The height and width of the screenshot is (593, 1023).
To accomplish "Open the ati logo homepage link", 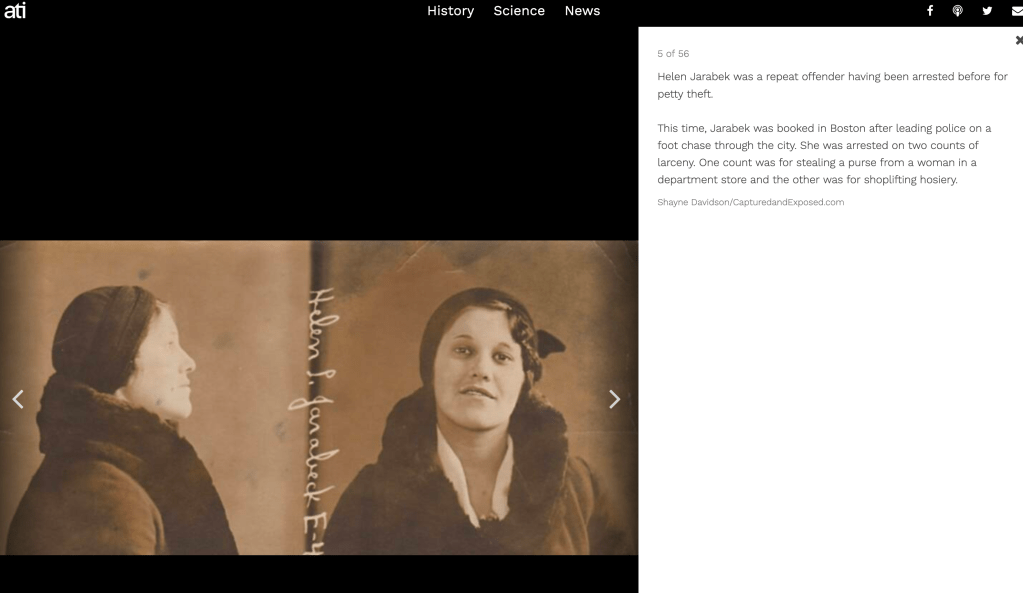I will pyautogui.click(x=15, y=10).
